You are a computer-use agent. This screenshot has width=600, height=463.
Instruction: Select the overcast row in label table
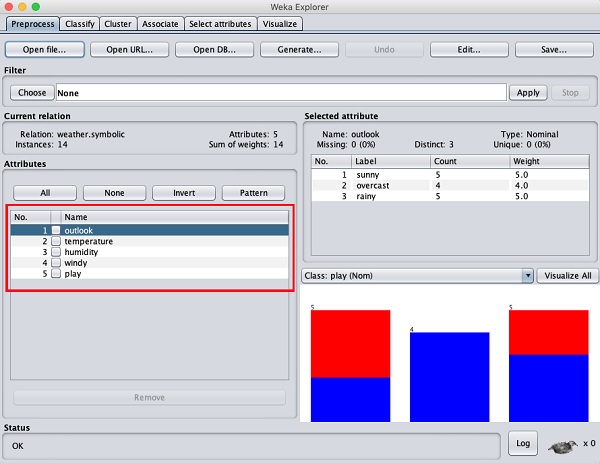[x=375, y=185]
